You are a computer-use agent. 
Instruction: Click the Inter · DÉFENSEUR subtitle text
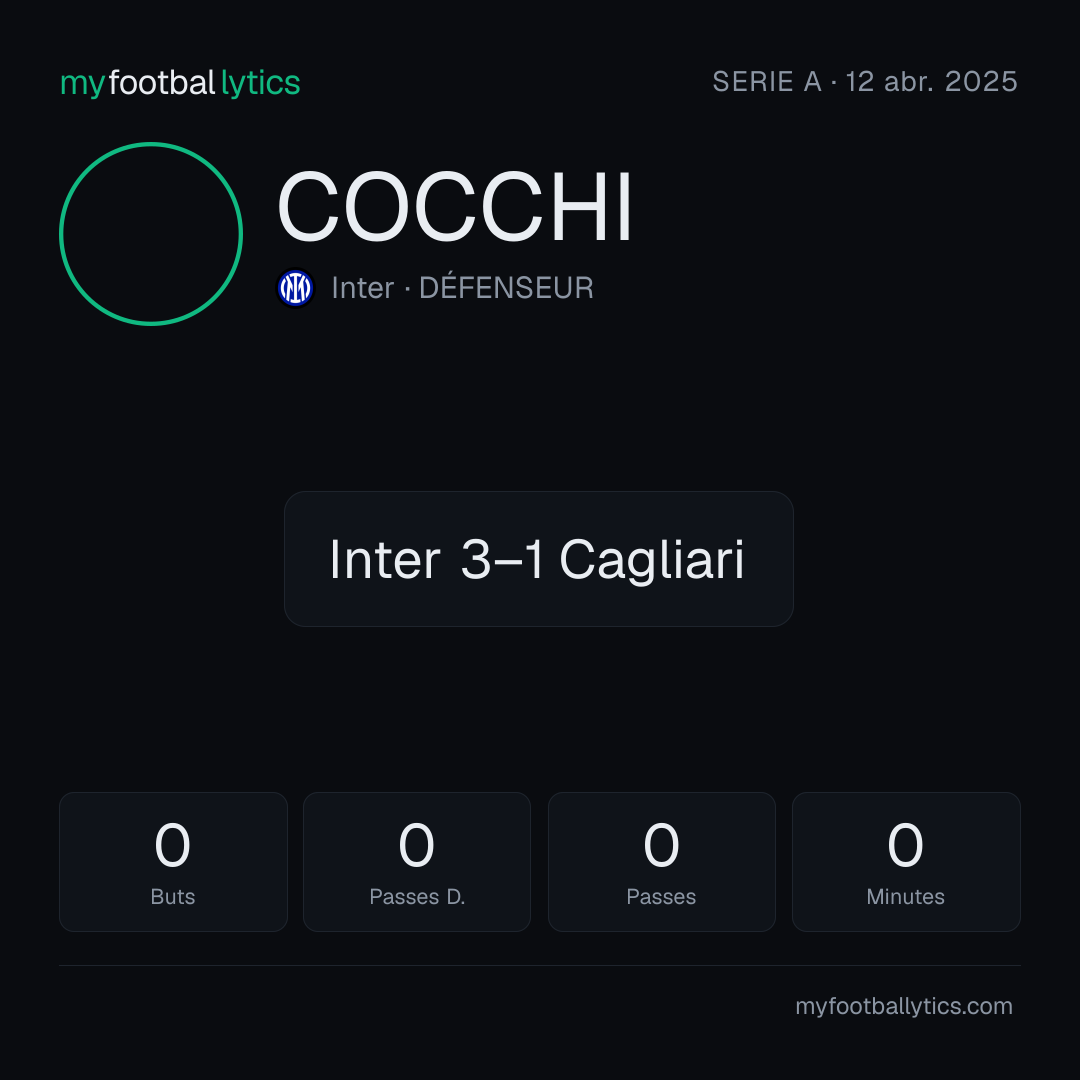click(462, 288)
